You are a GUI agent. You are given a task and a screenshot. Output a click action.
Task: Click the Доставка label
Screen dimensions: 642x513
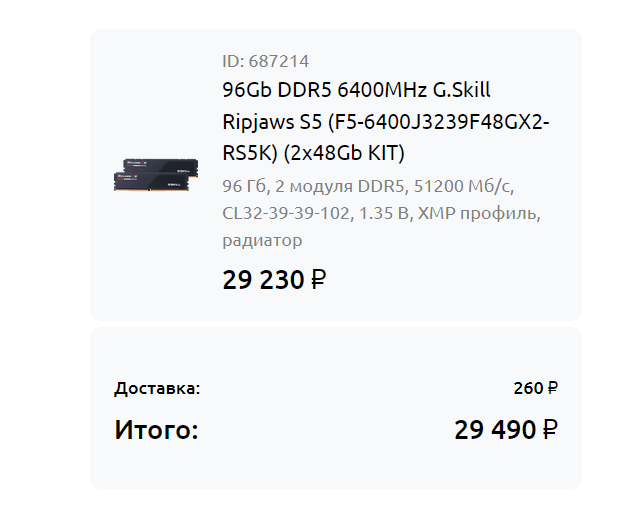click(x=157, y=388)
